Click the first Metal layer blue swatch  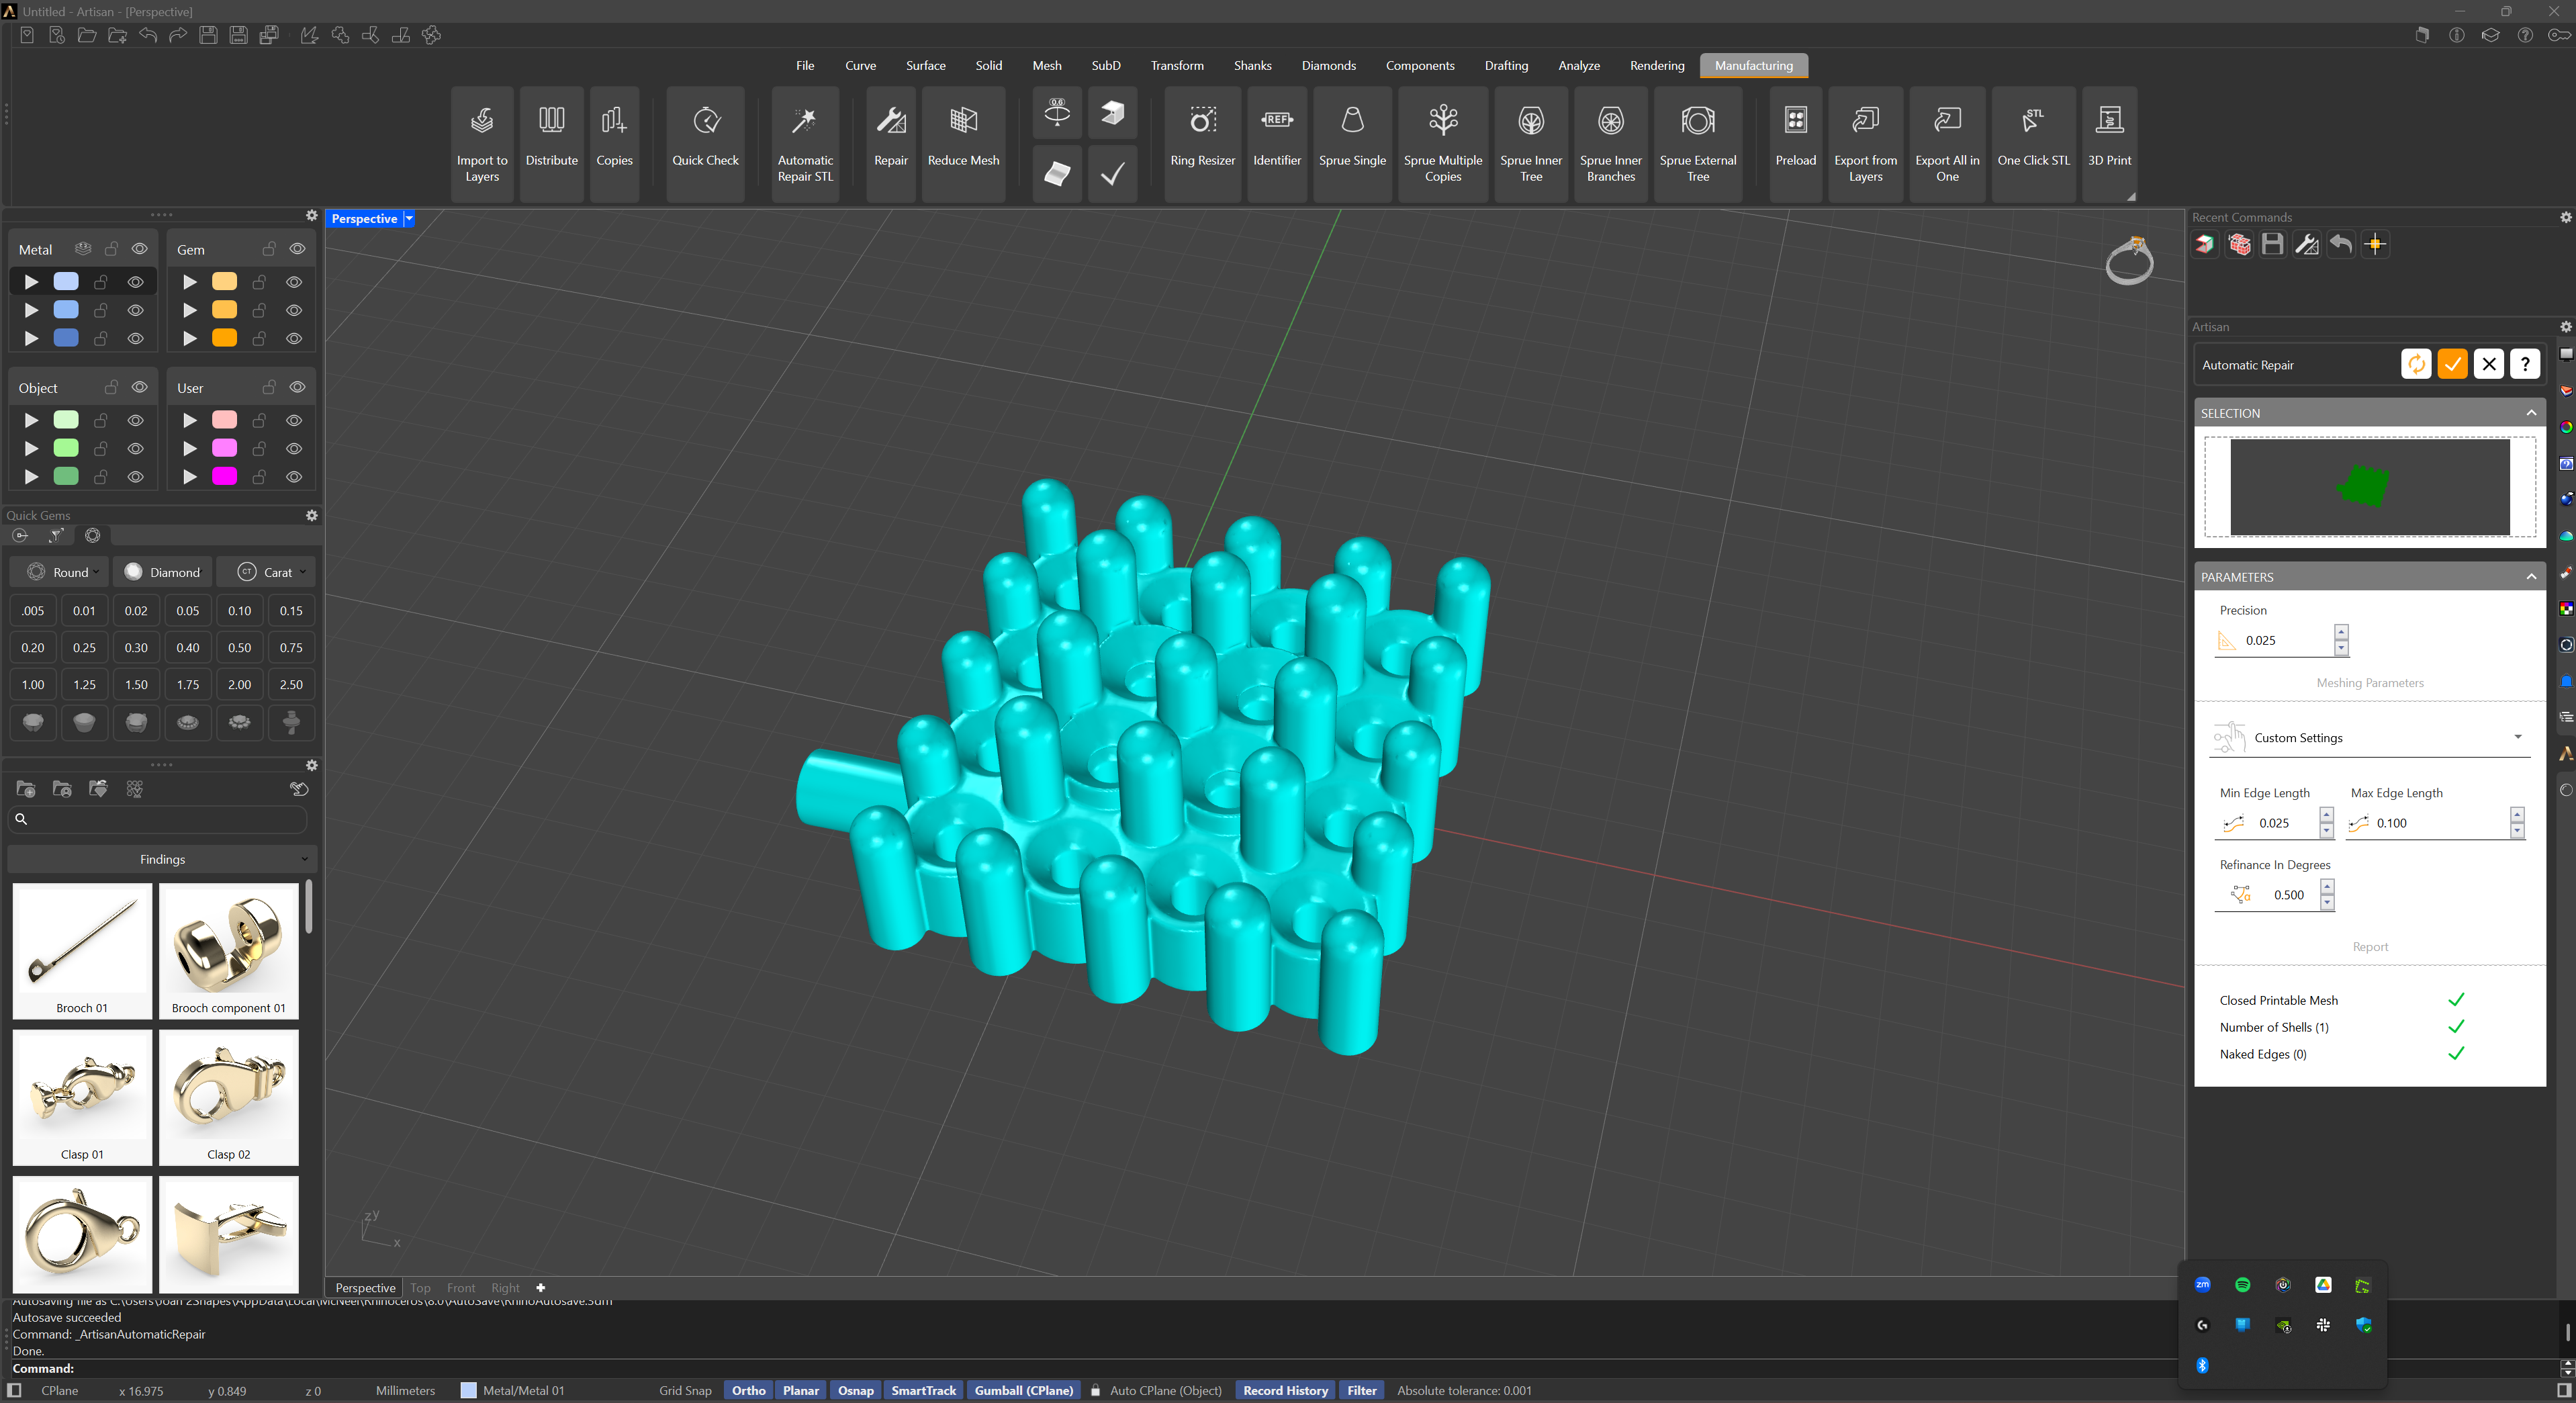pos(66,282)
